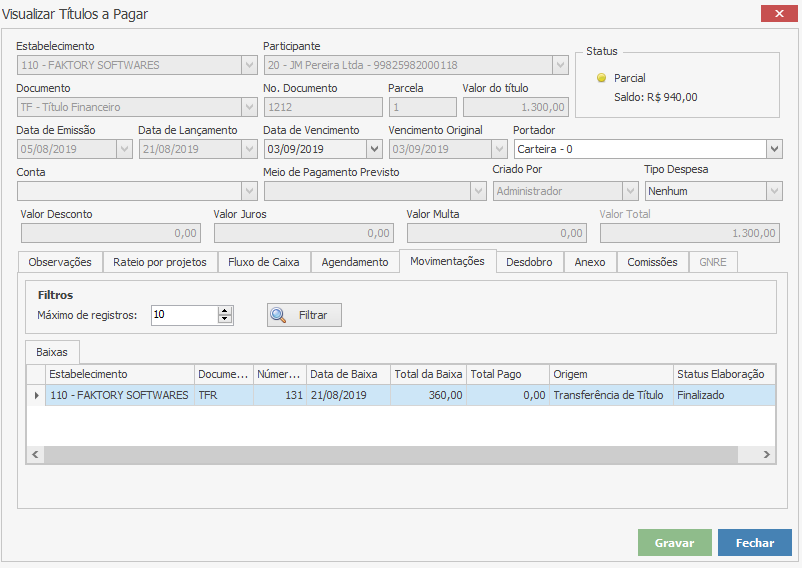Go to the Agendamento tab
The height and width of the screenshot is (568, 802).
pos(354,262)
